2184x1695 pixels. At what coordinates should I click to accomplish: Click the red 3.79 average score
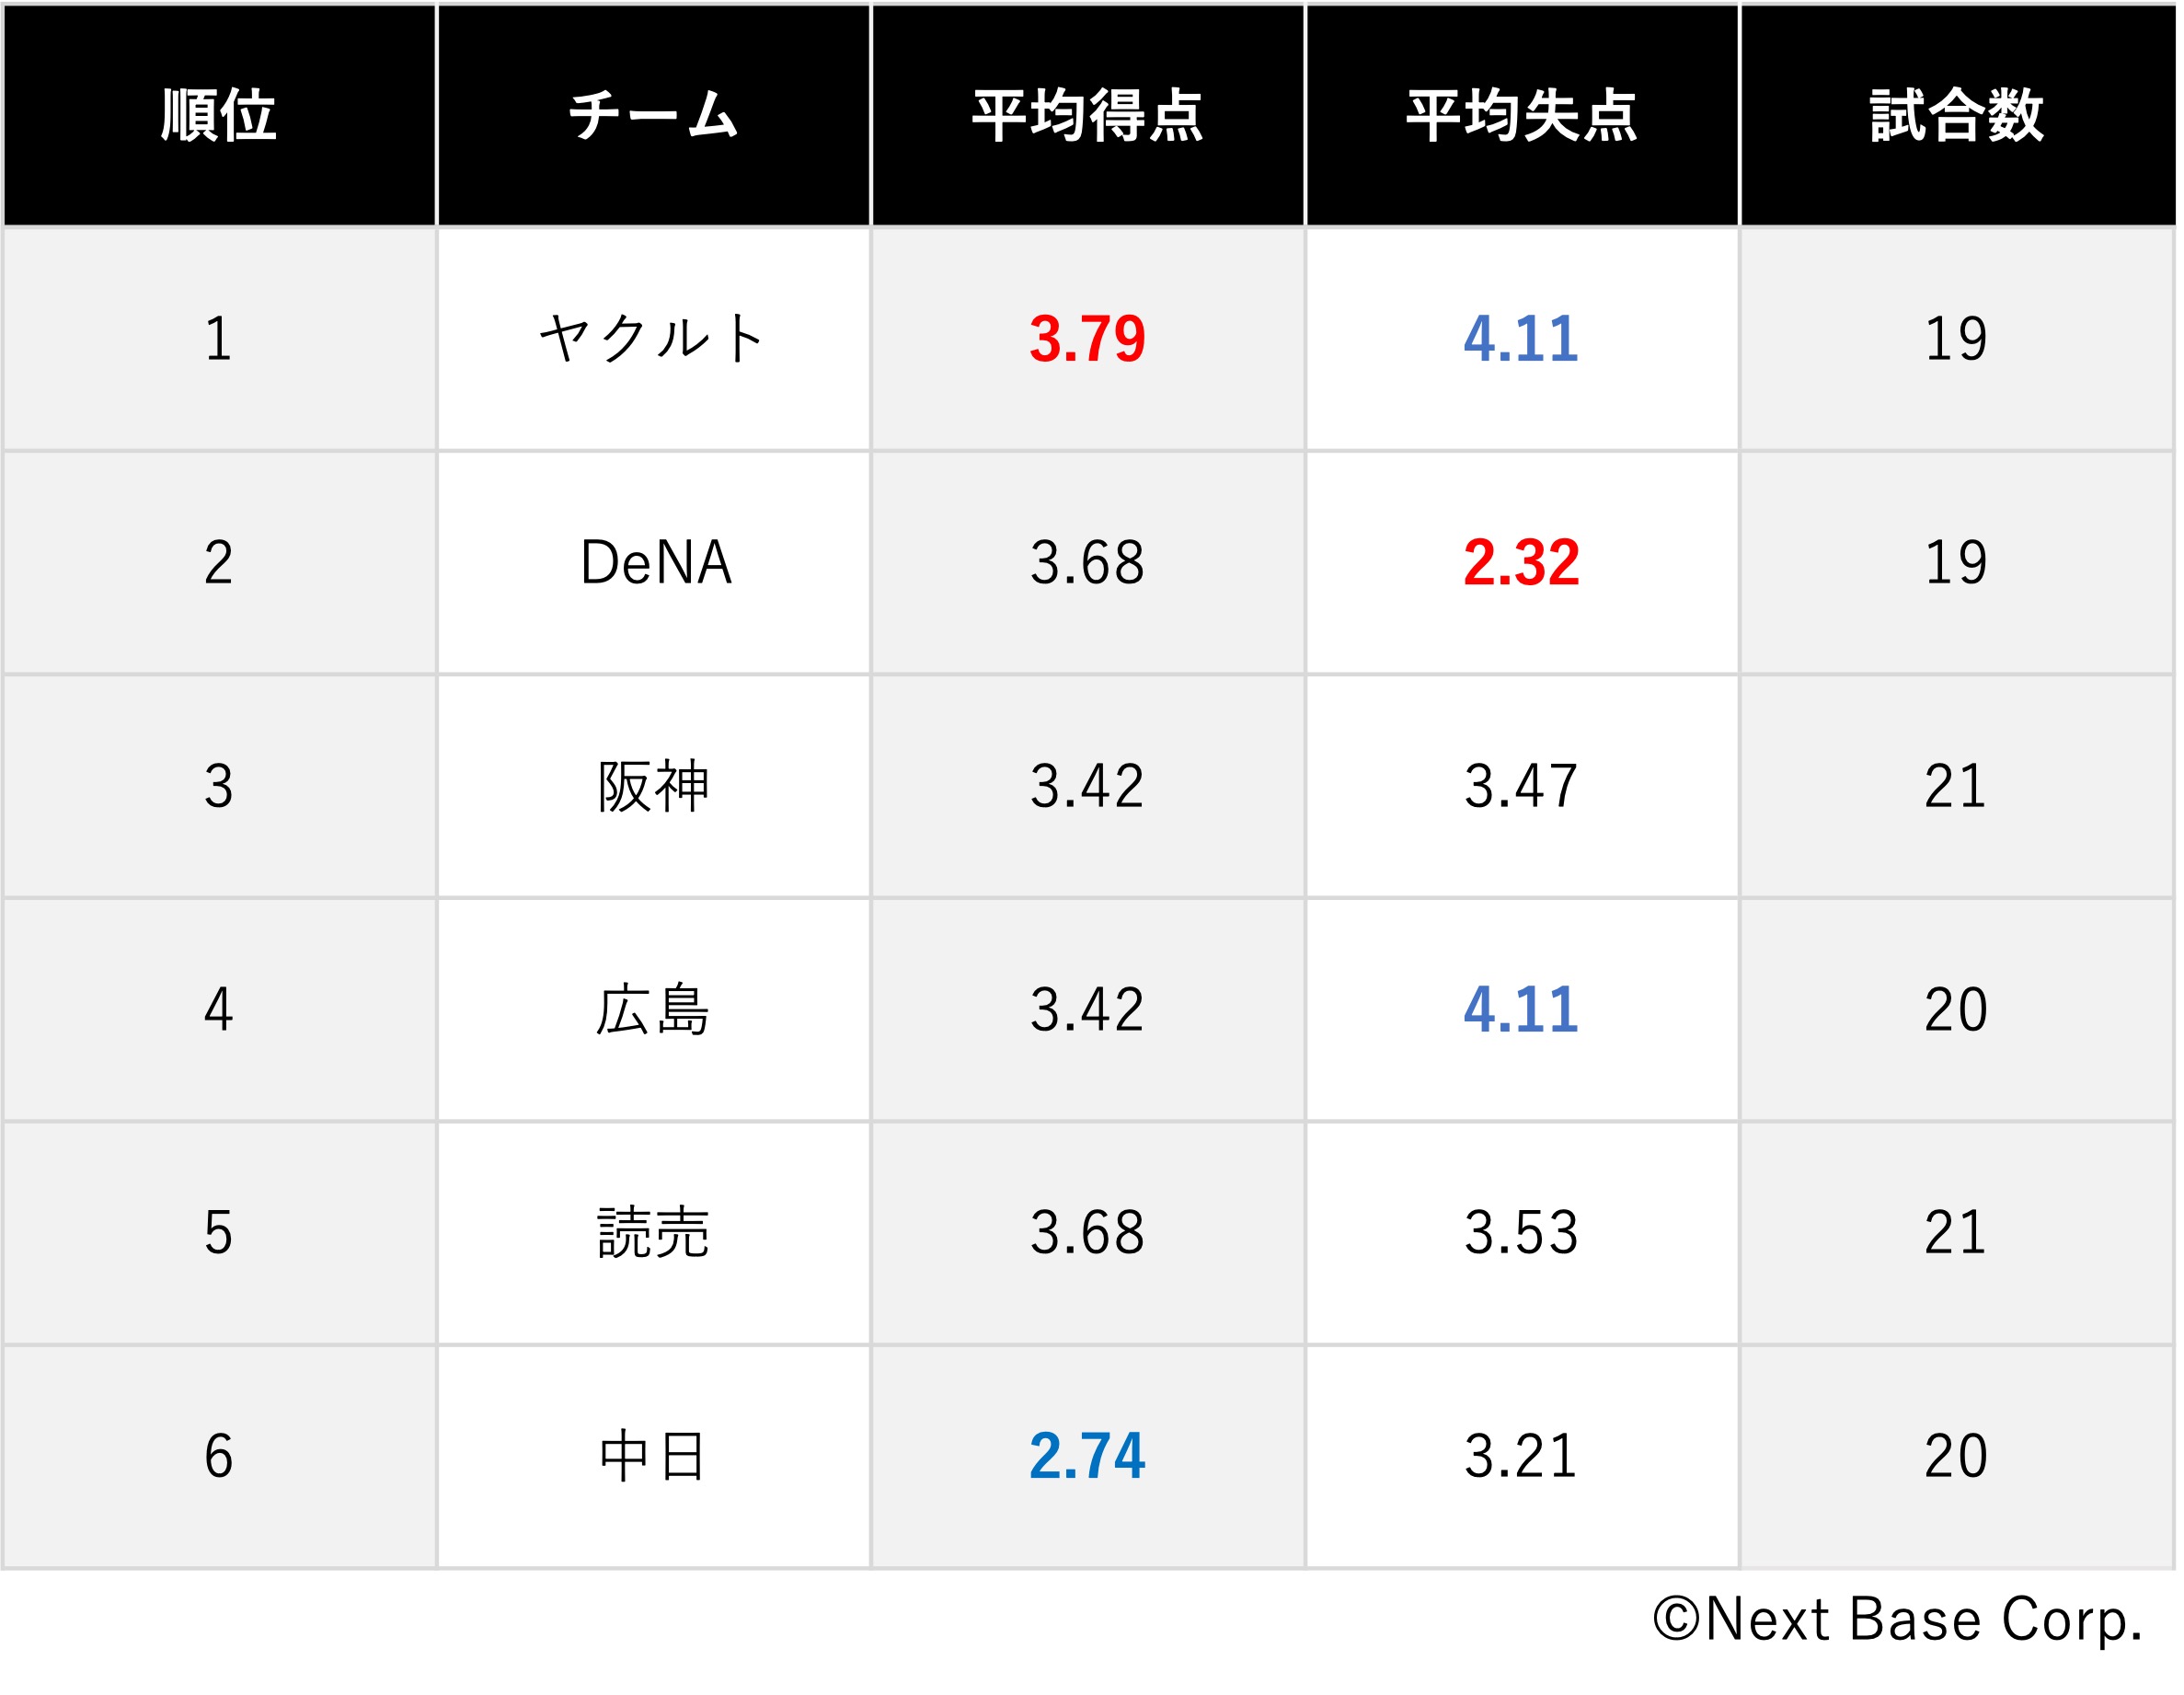click(1087, 338)
